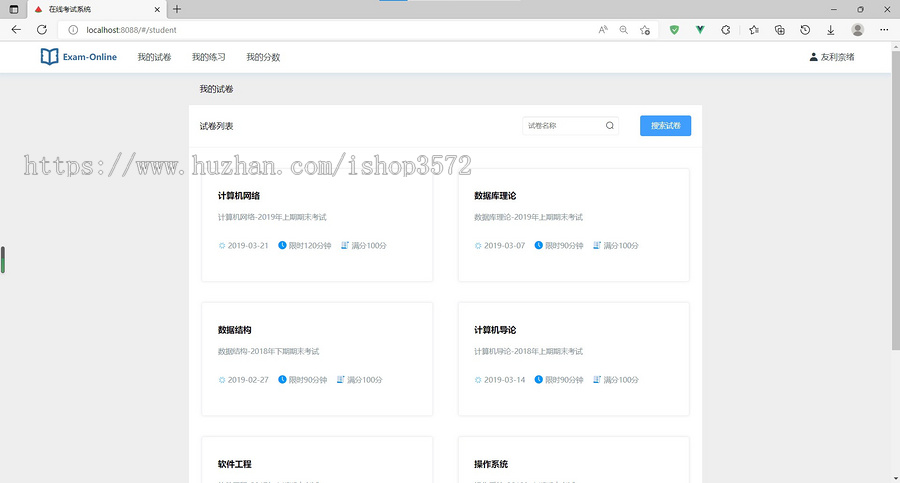Click the 试卷列表 heading

point(216,126)
